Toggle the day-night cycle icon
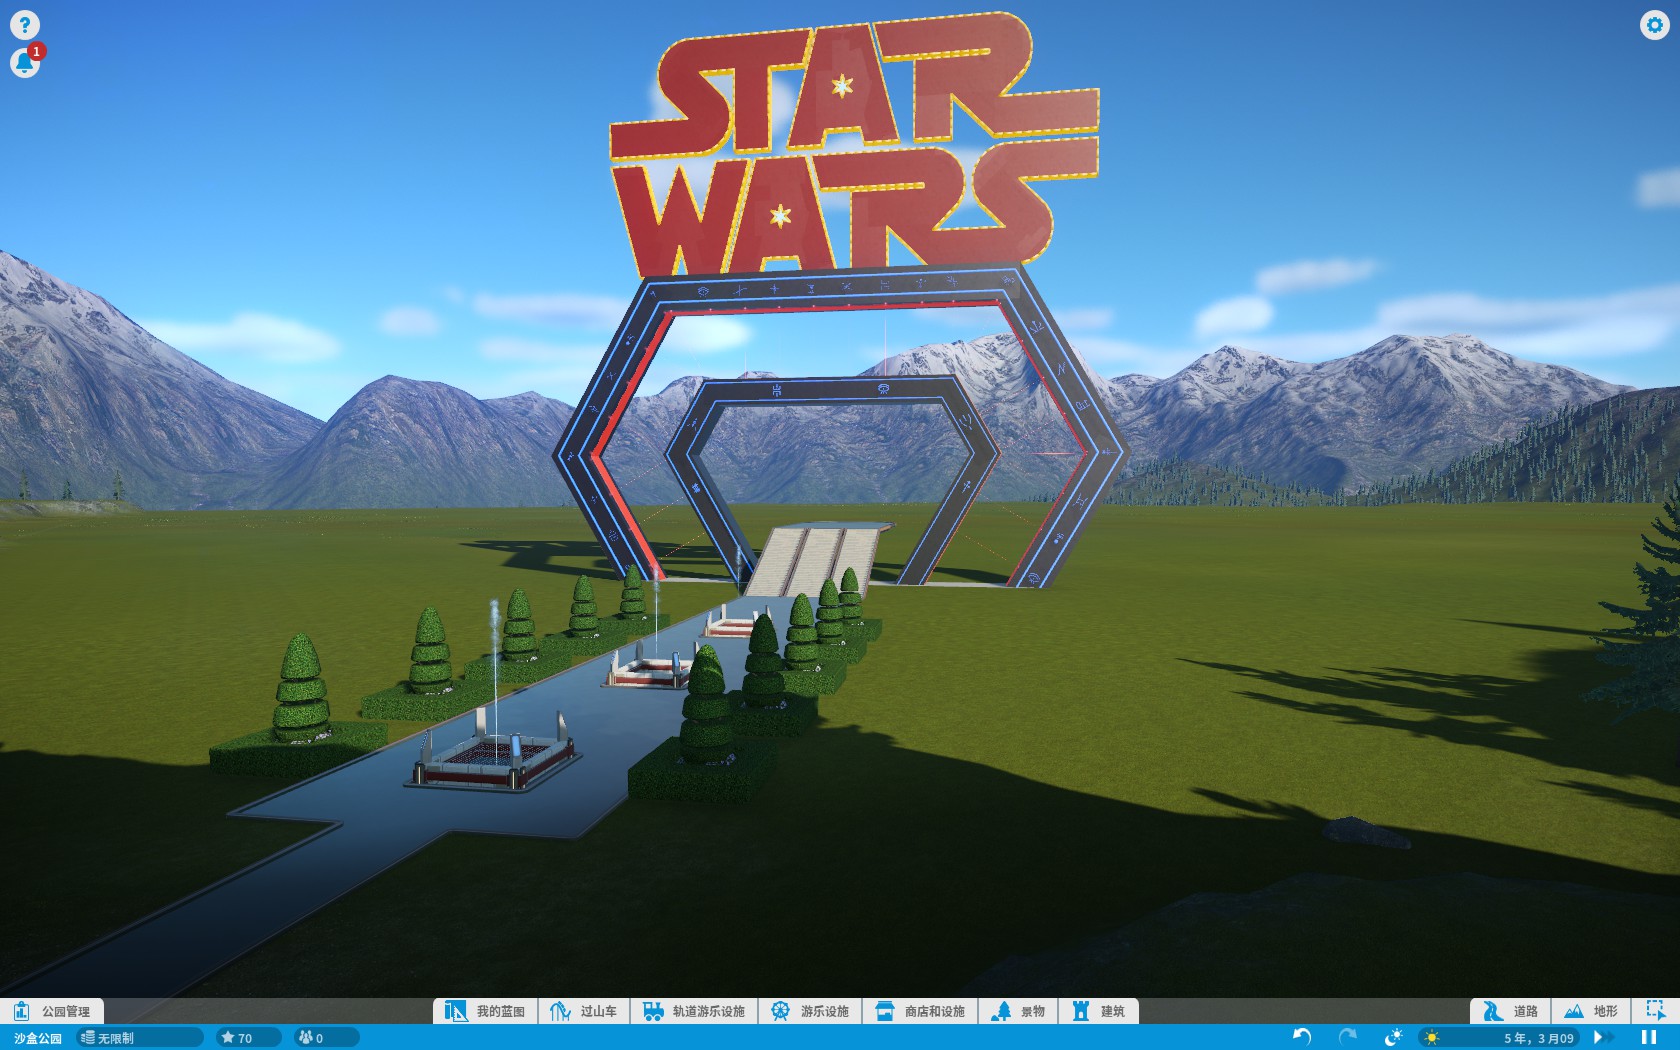Viewport: 1680px width, 1050px height. pyautogui.click(x=1393, y=1037)
